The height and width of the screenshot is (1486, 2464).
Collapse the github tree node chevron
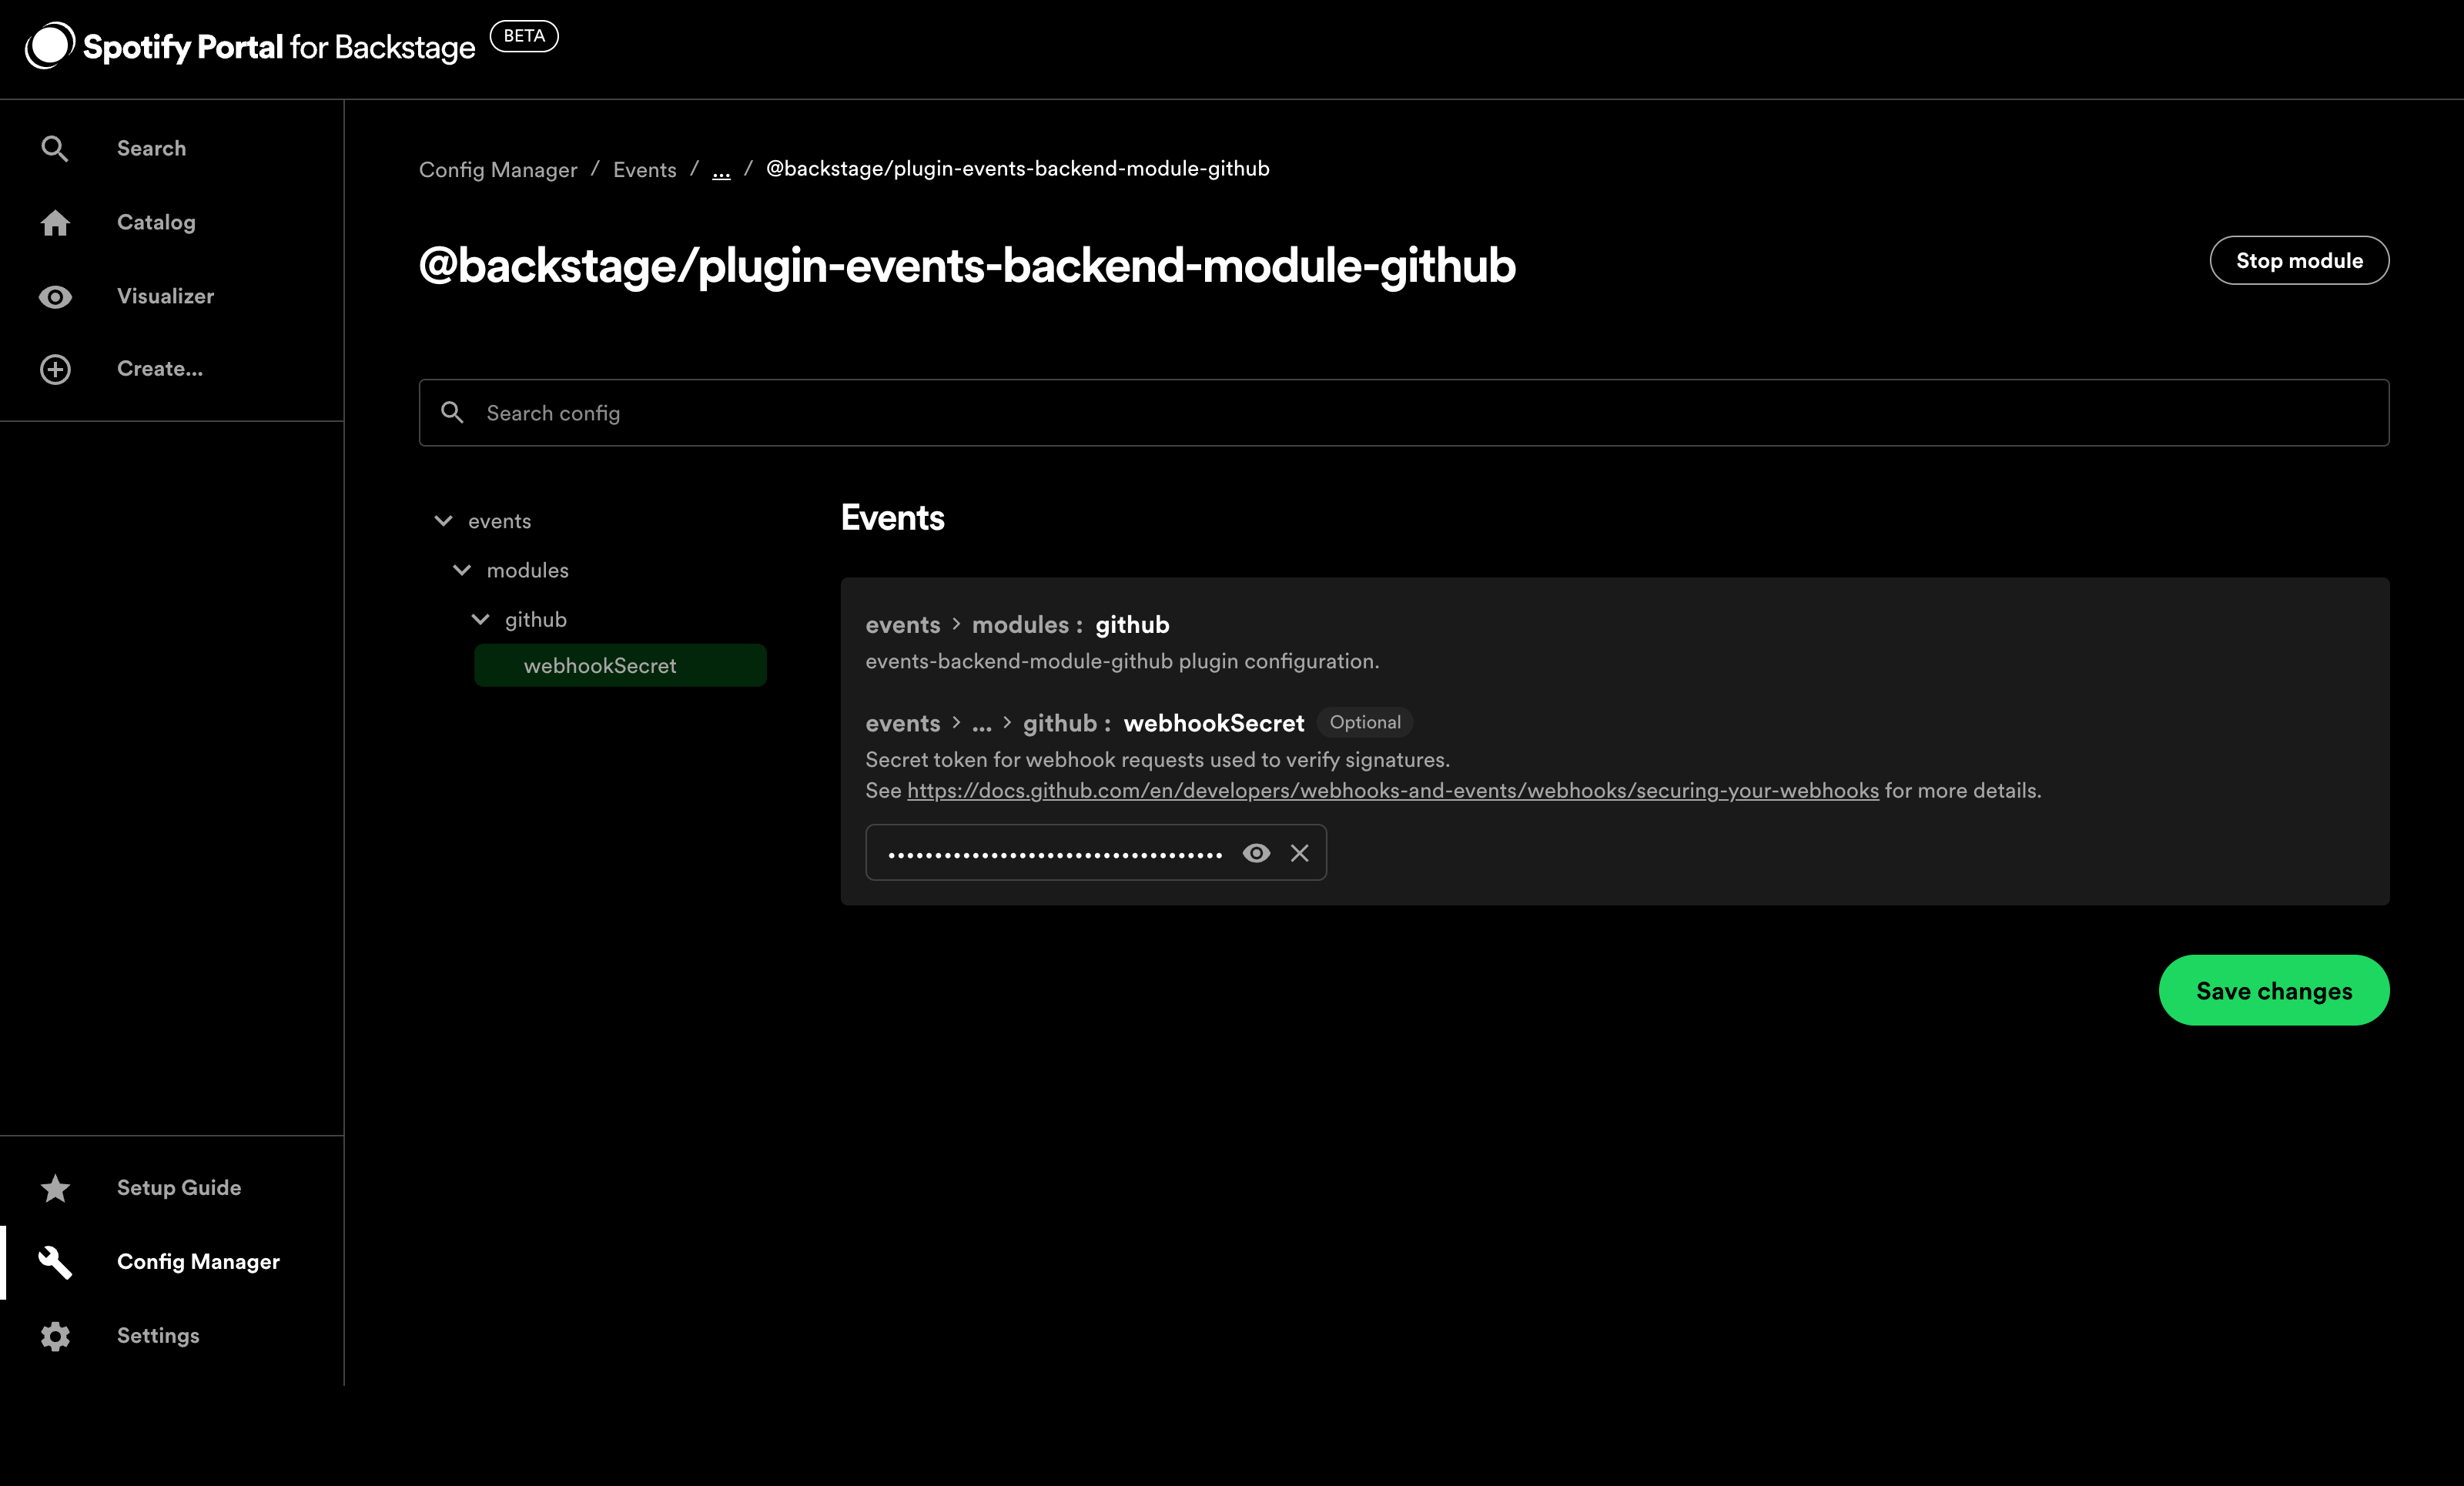480,619
